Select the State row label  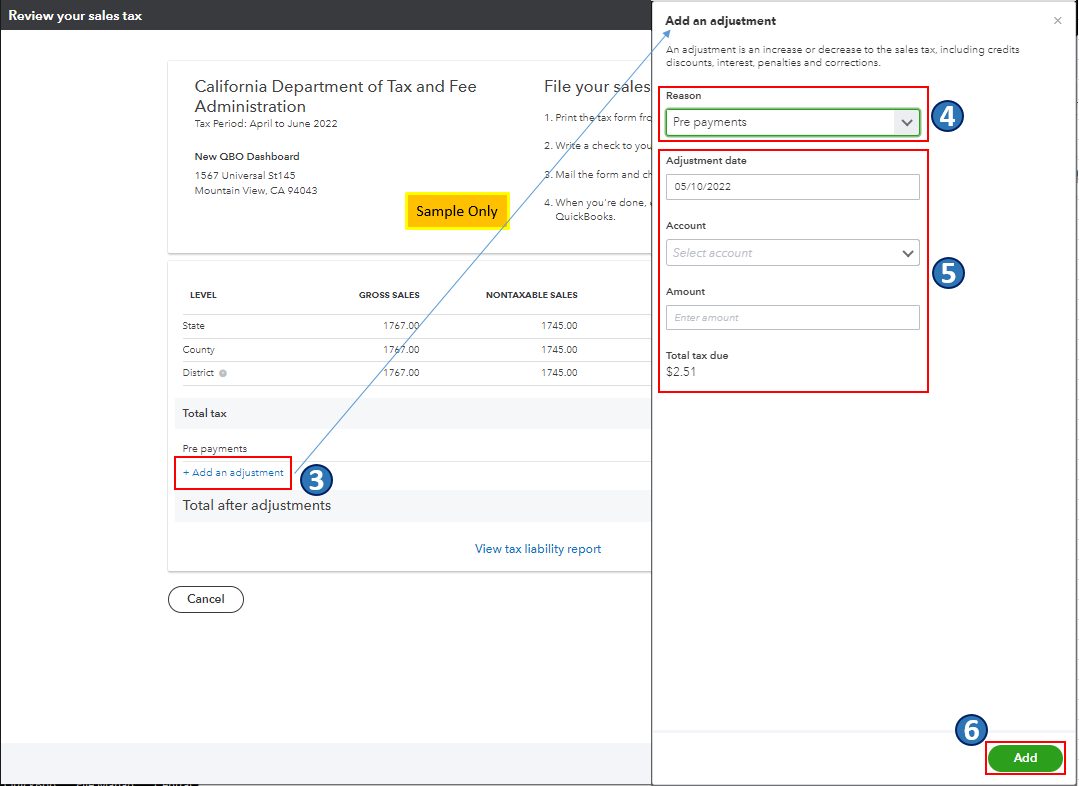point(194,326)
